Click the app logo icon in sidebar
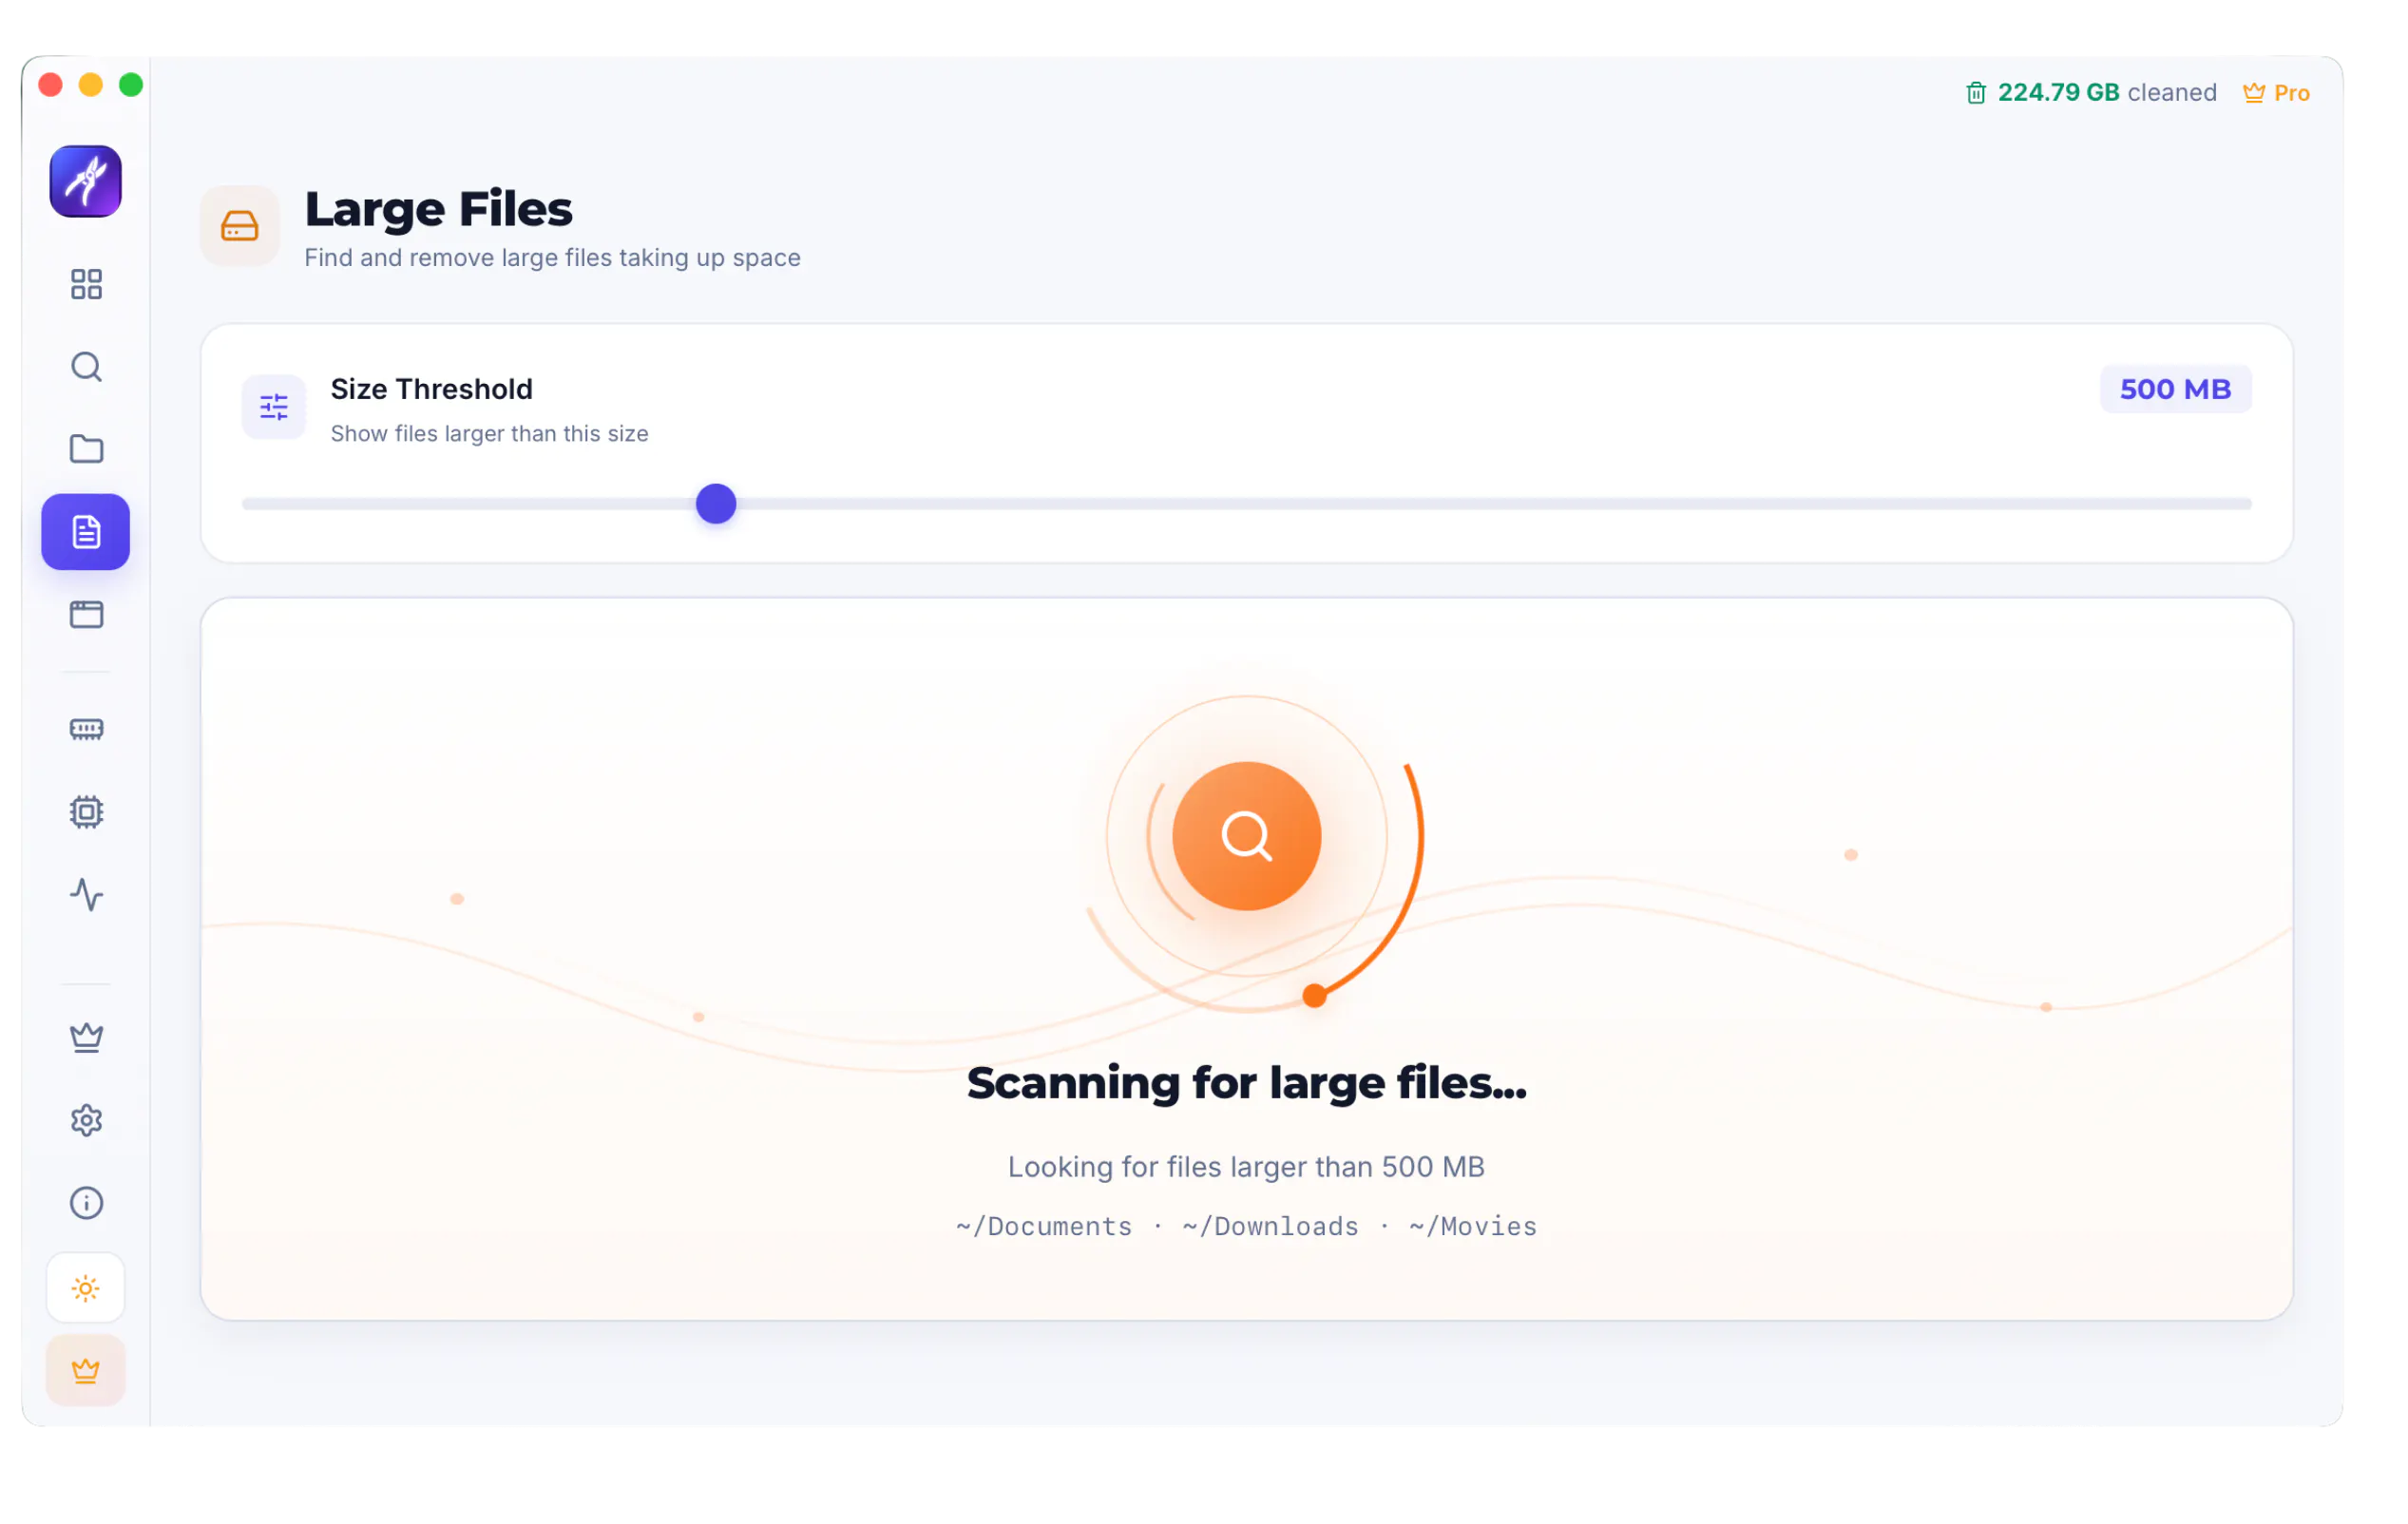The width and height of the screenshot is (2408, 1524). [86, 181]
